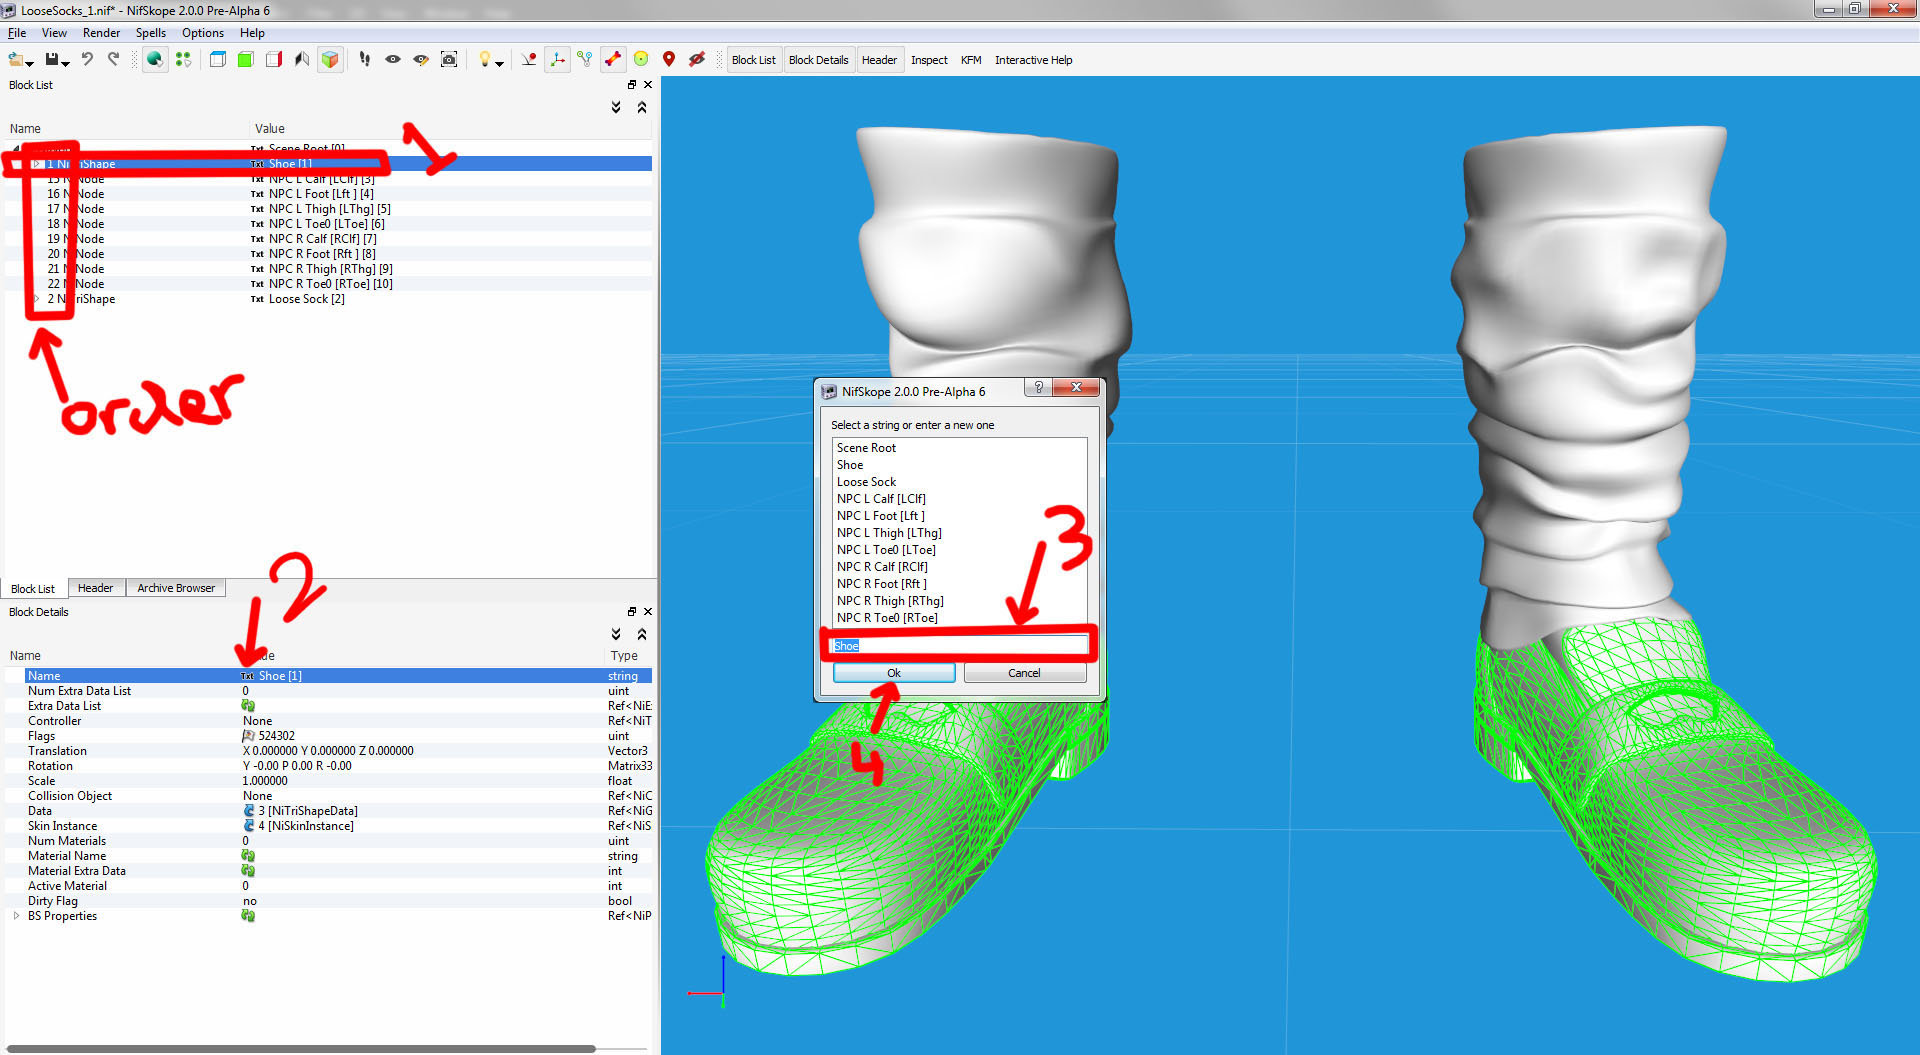Viewport: 1920px width, 1055px height.
Task: Click the Undo arrow icon
Action: tap(87, 60)
